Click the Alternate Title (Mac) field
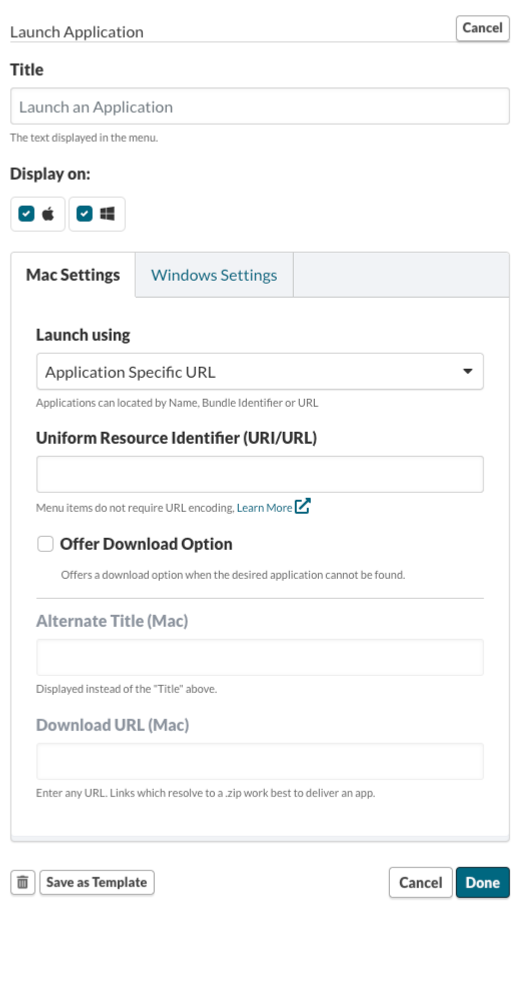This screenshot has height=981, width=520. 260,657
